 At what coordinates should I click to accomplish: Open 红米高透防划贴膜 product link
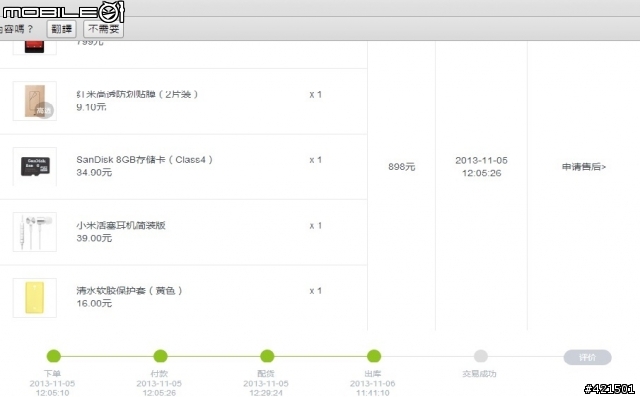click(137, 94)
